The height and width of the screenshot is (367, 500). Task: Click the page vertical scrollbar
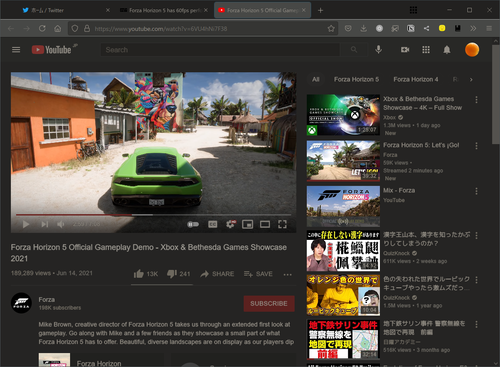click(x=496, y=94)
